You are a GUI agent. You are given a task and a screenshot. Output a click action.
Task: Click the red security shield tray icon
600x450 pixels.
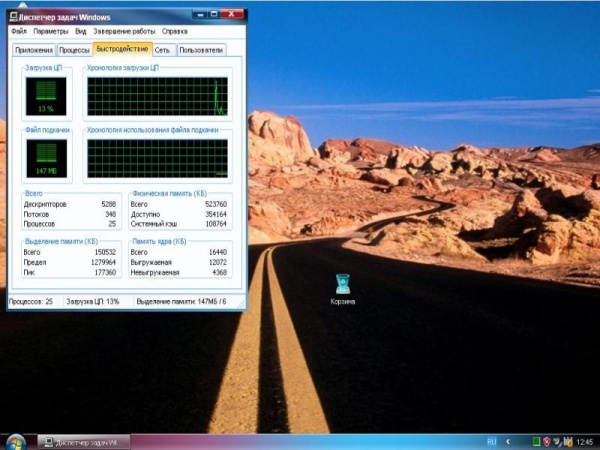point(547,441)
